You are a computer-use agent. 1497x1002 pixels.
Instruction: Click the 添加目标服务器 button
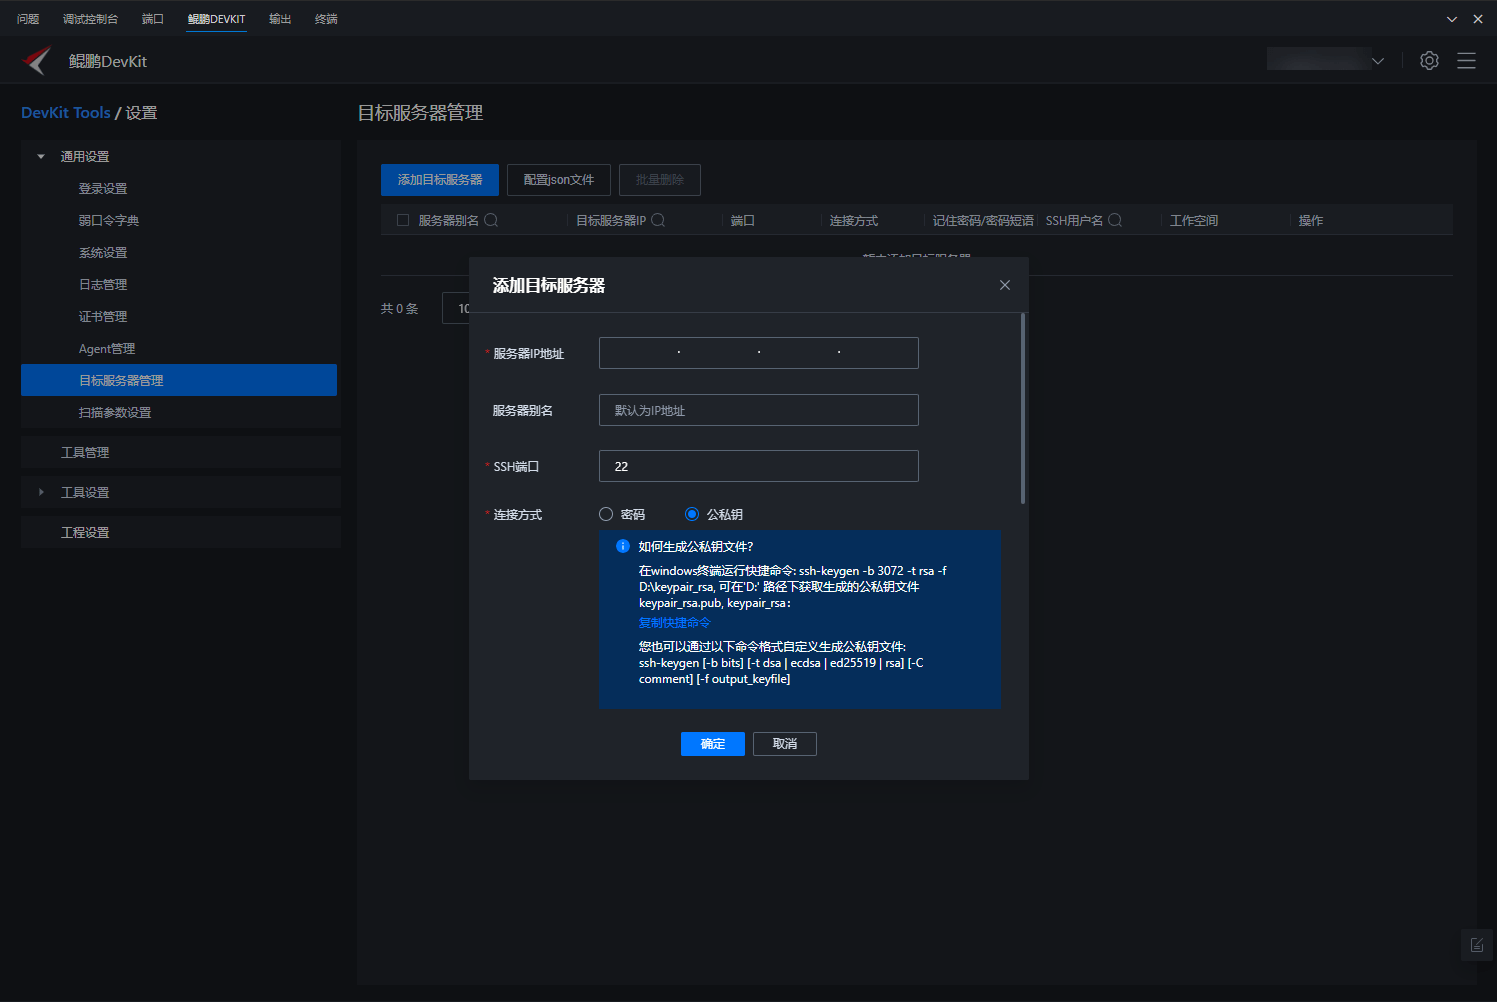tap(440, 180)
